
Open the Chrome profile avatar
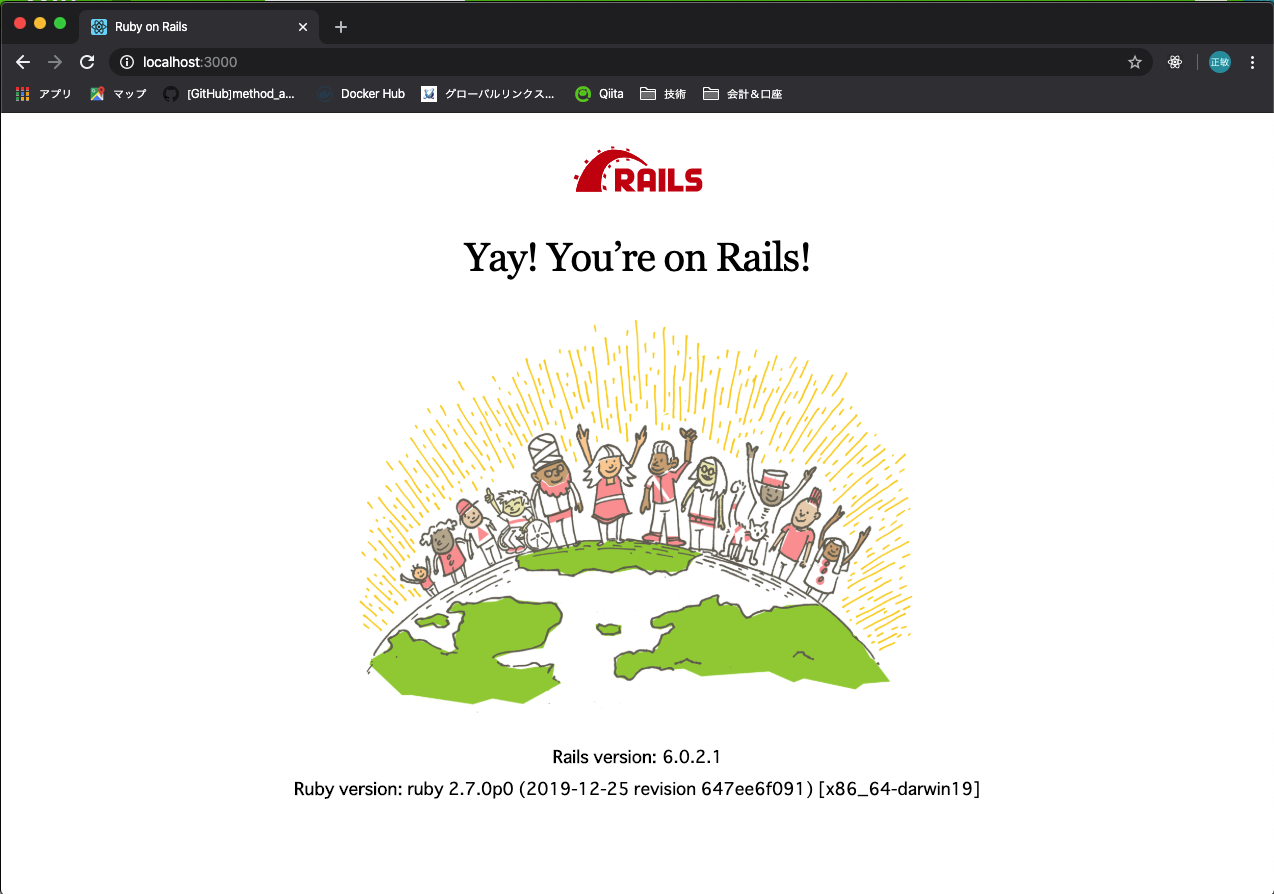tap(1219, 62)
